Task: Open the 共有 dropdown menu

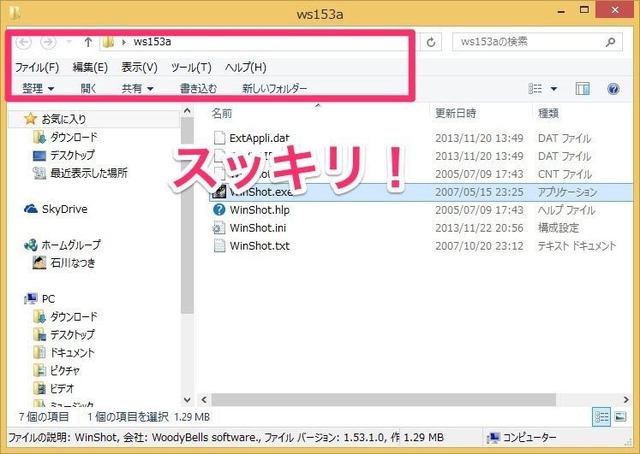Action: tap(137, 89)
